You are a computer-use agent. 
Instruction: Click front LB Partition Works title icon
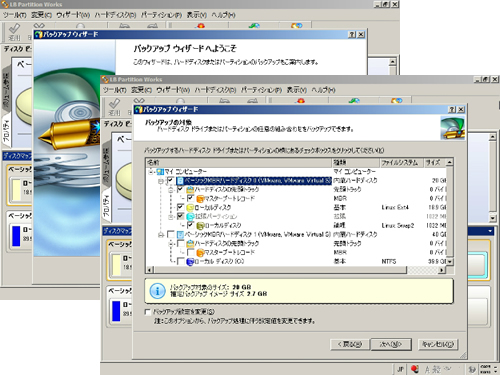[105, 80]
